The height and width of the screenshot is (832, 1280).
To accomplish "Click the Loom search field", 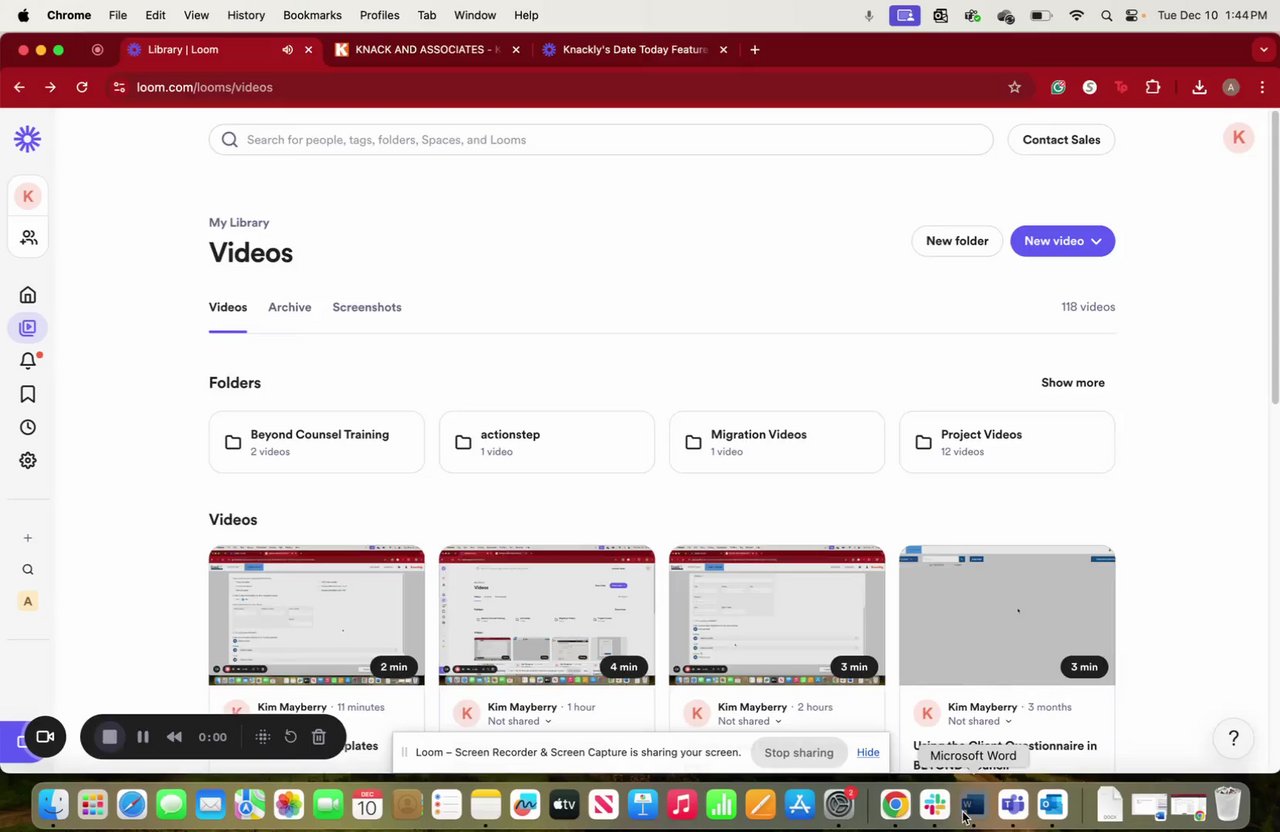I will pyautogui.click(x=601, y=140).
